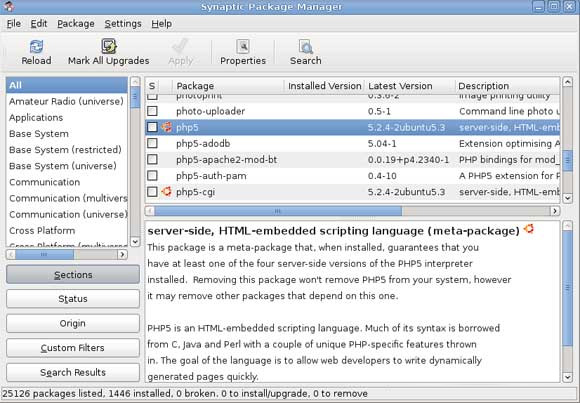Click the Search toolbar icon
This screenshot has width=580, height=403.
click(306, 47)
